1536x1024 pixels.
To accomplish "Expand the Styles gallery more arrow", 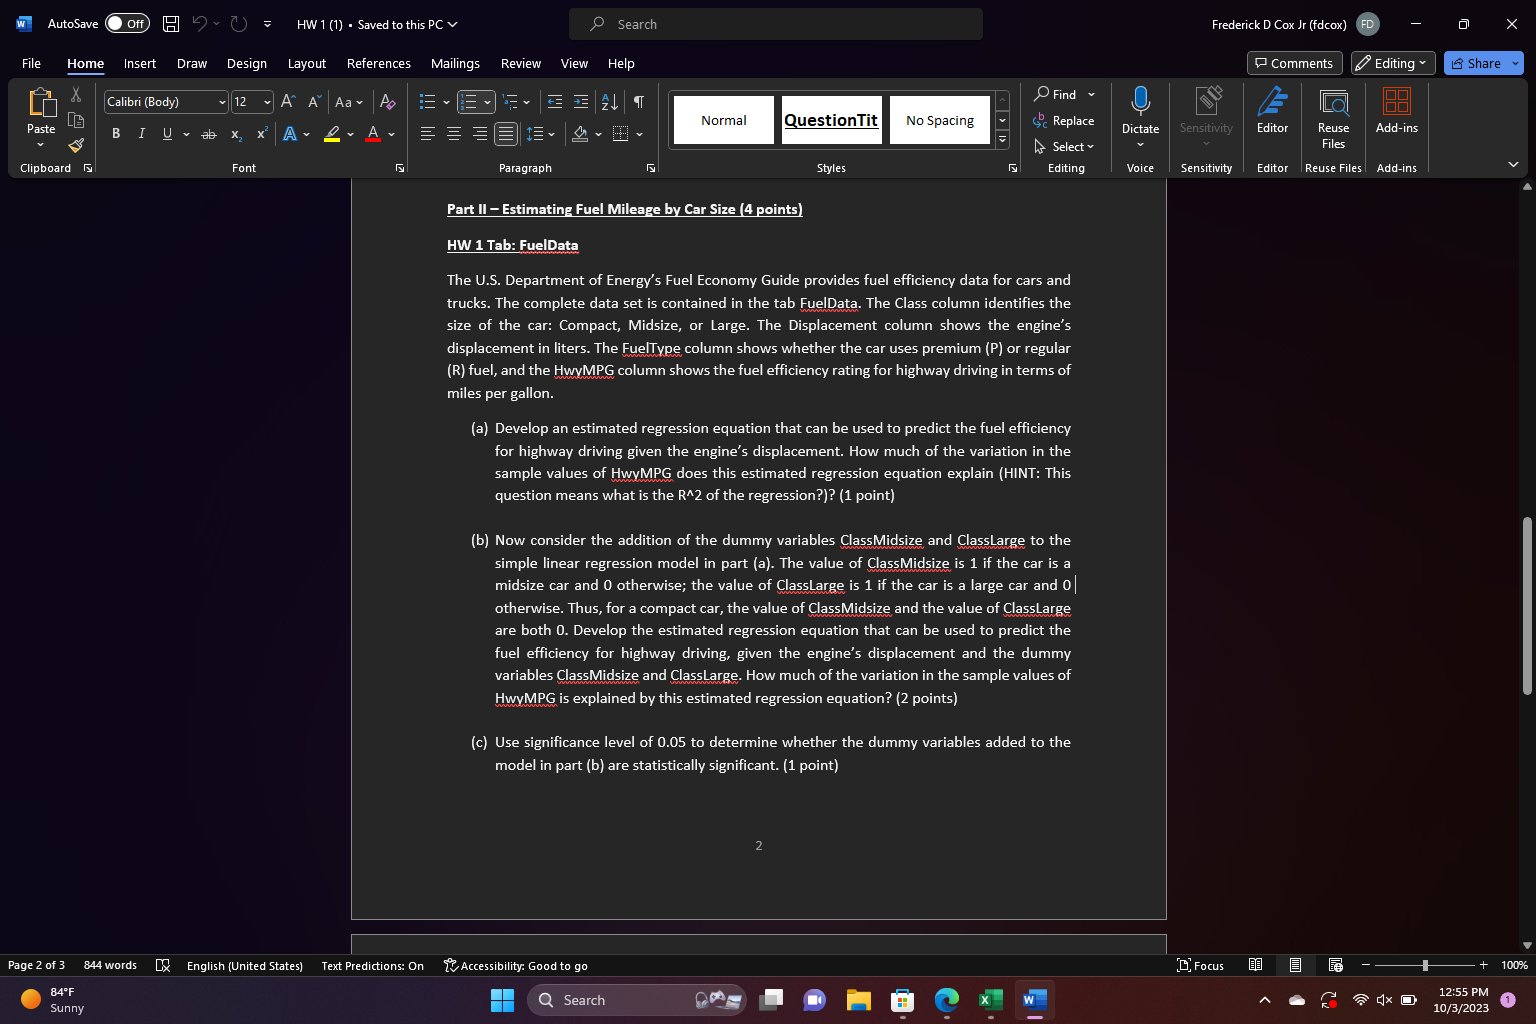I will pos(1003,140).
